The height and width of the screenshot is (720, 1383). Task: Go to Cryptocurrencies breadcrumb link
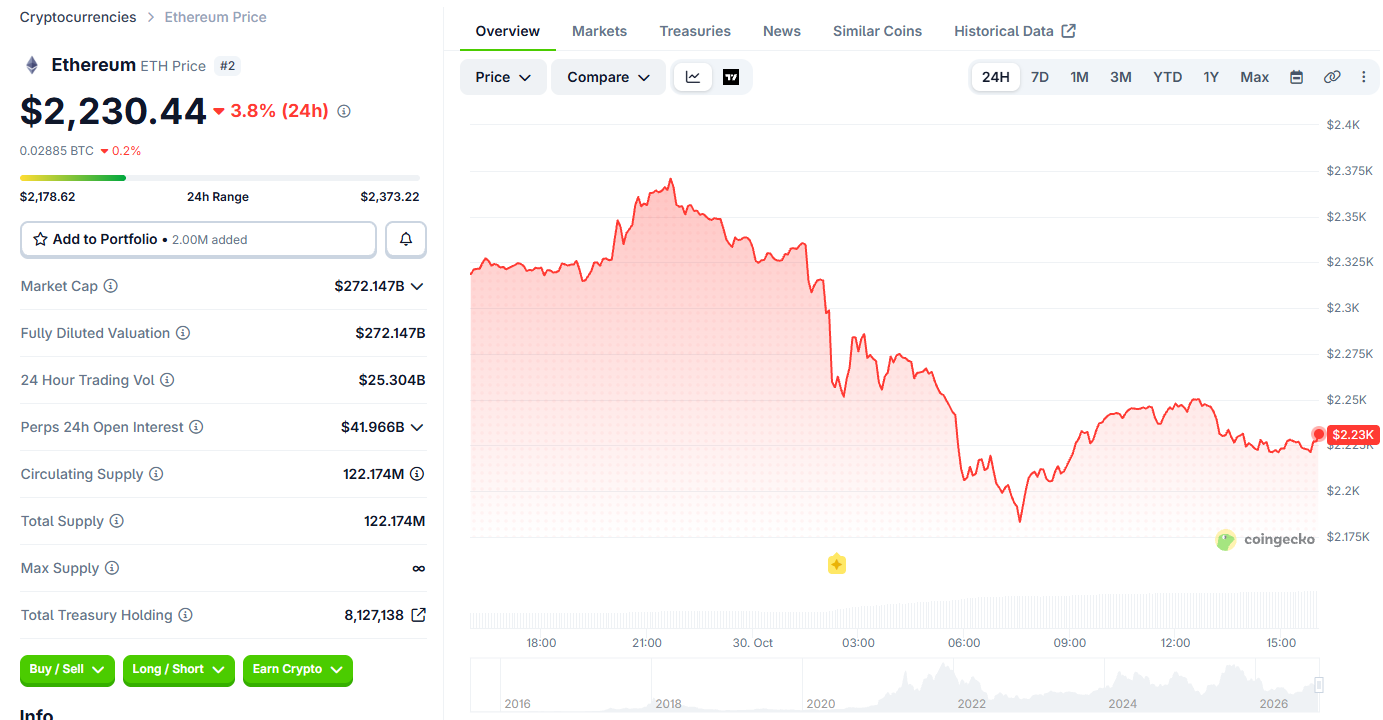[78, 17]
